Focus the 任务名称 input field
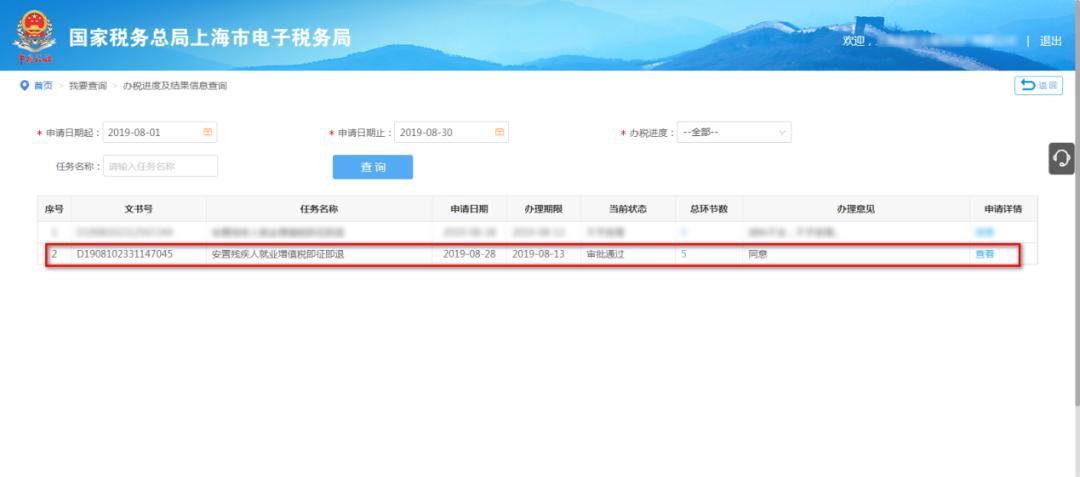Screen dimensions: 1080x477 (160, 166)
